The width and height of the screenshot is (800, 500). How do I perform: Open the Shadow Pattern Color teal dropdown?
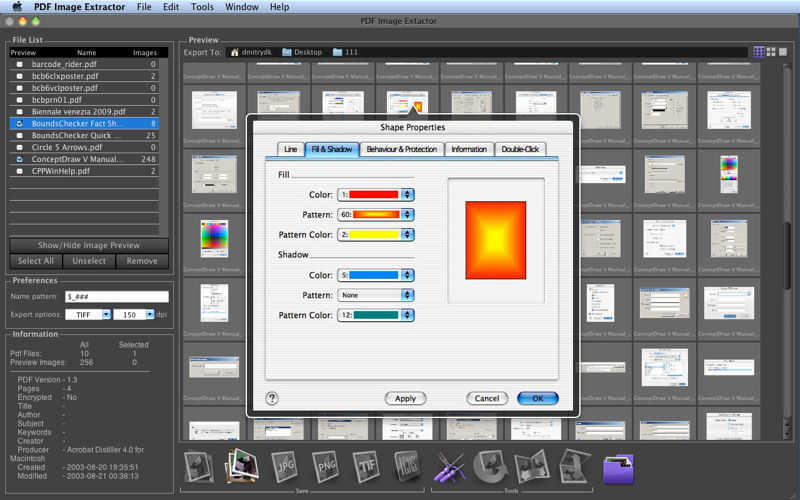[376, 315]
